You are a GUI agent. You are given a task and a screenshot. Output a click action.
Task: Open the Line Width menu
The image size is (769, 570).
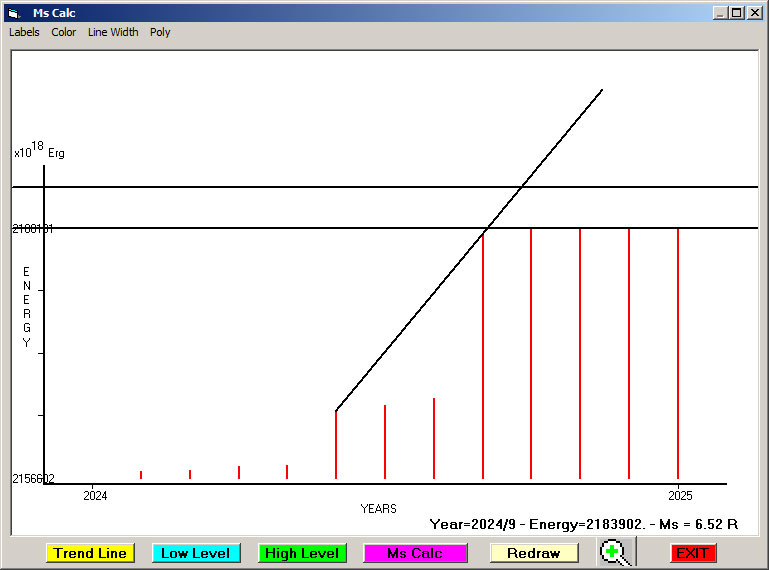pyautogui.click(x=113, y=32)
